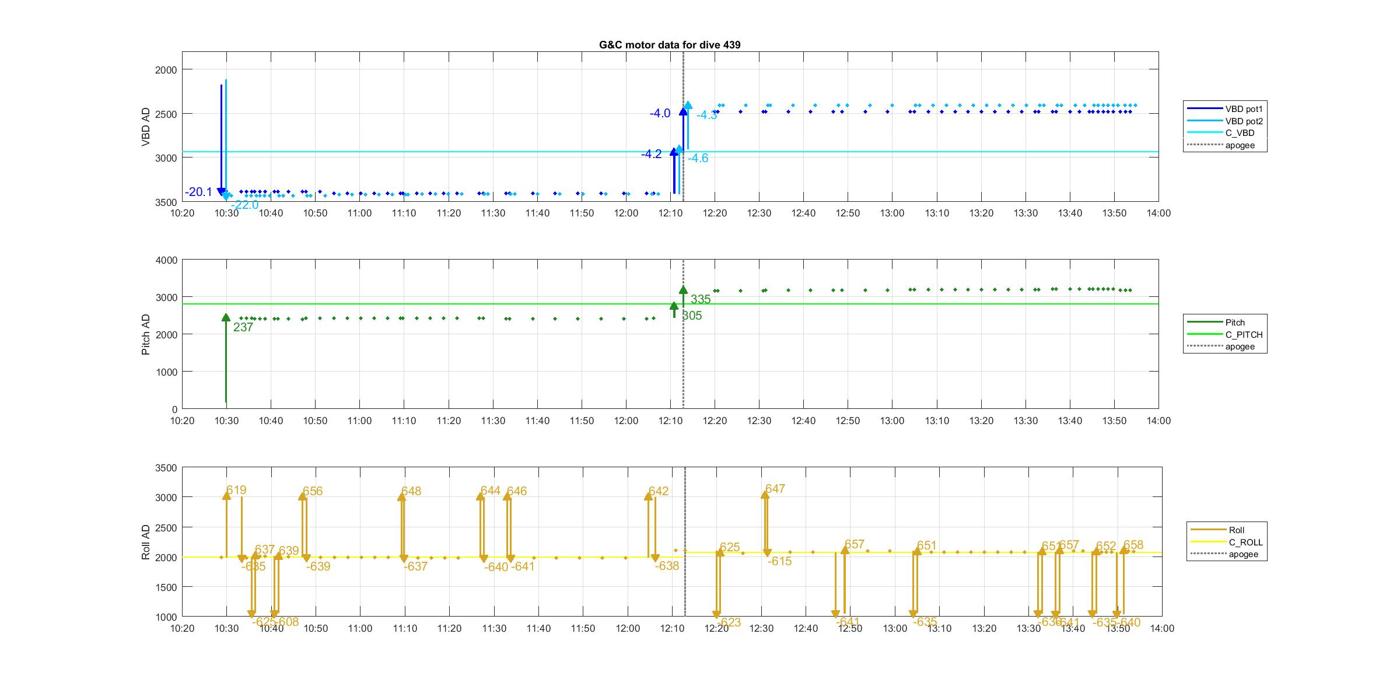
Task: Click the 'VBD AD' y-axis label
Action: 146,127
